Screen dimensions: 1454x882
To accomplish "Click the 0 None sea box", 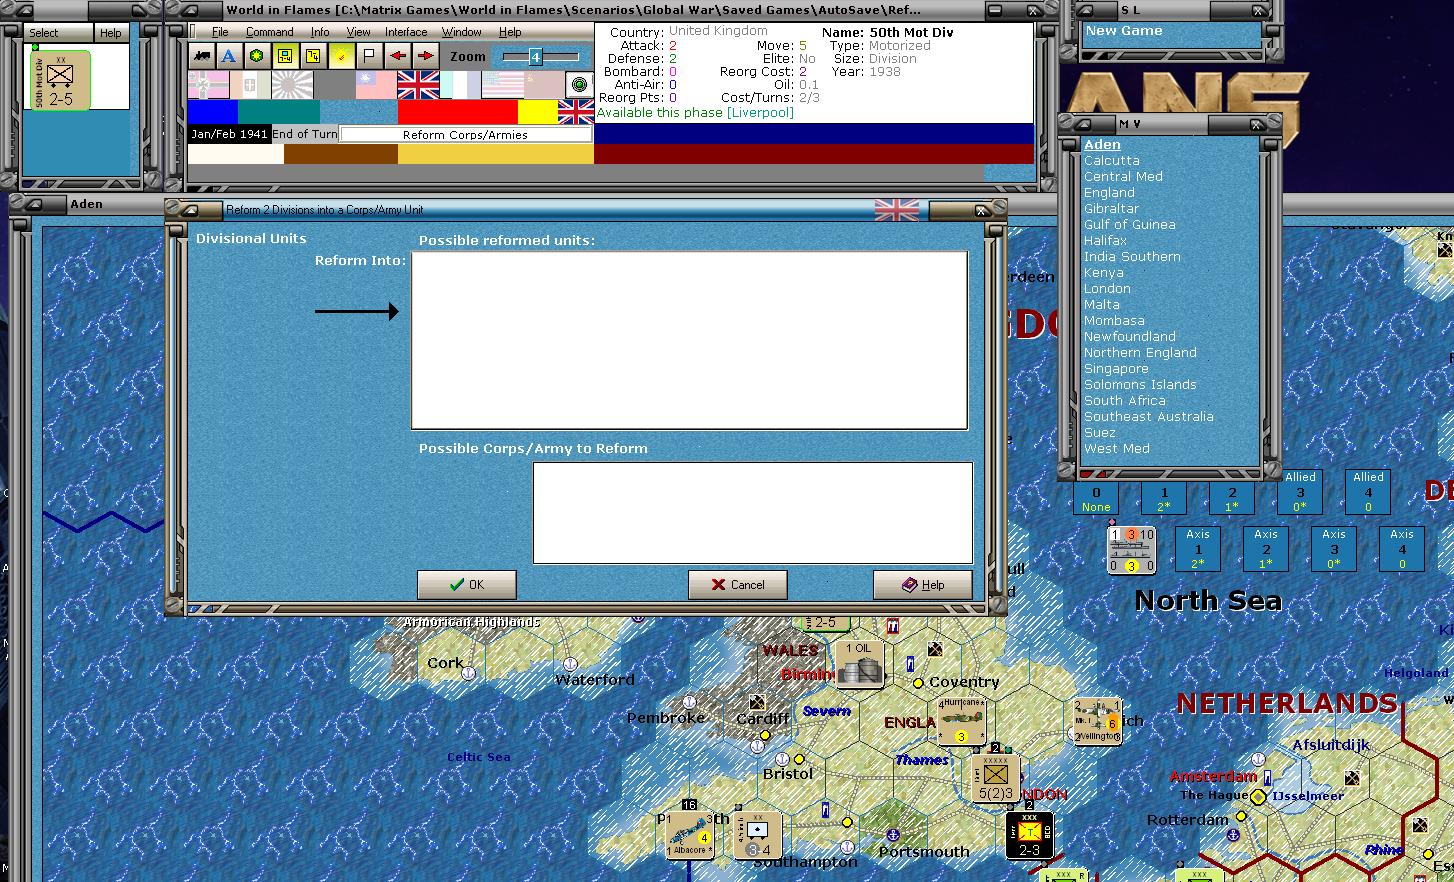I will [1096, 498].
